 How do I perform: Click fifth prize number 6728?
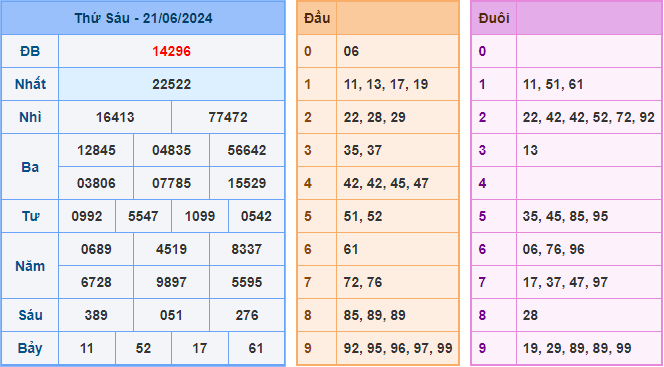[x=96, y=282]
